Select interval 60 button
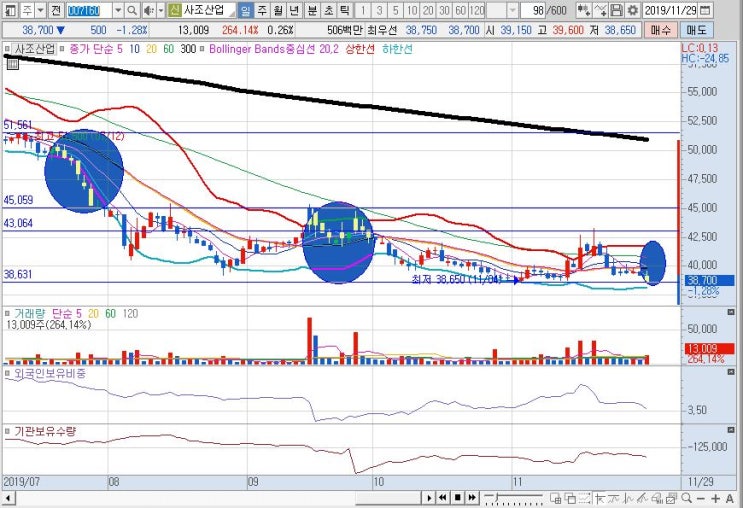This screenshot has width=743, height=508. (x=460, y=10)
